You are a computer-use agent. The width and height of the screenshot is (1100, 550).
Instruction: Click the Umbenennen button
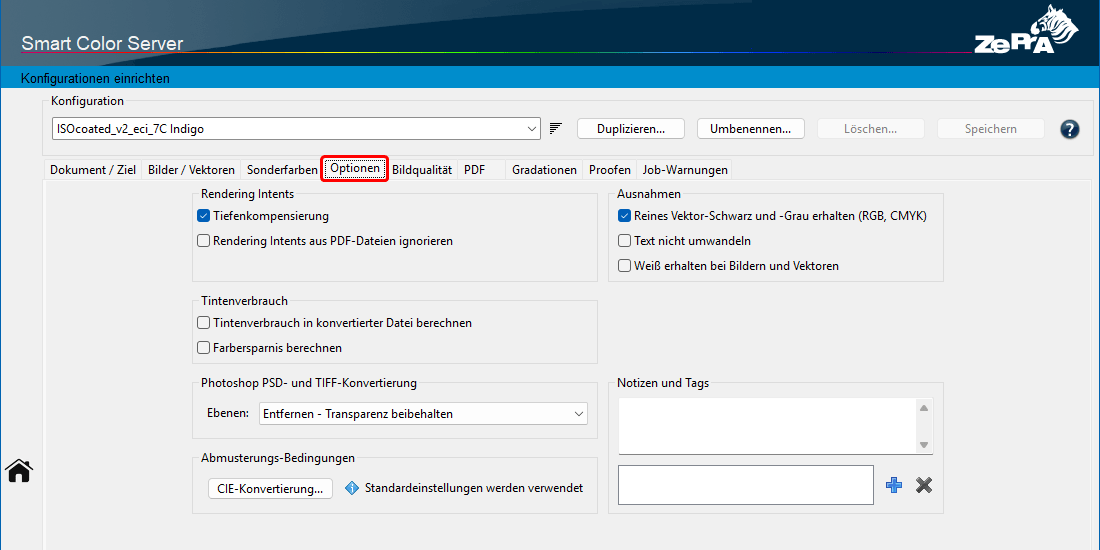(751, 129)
